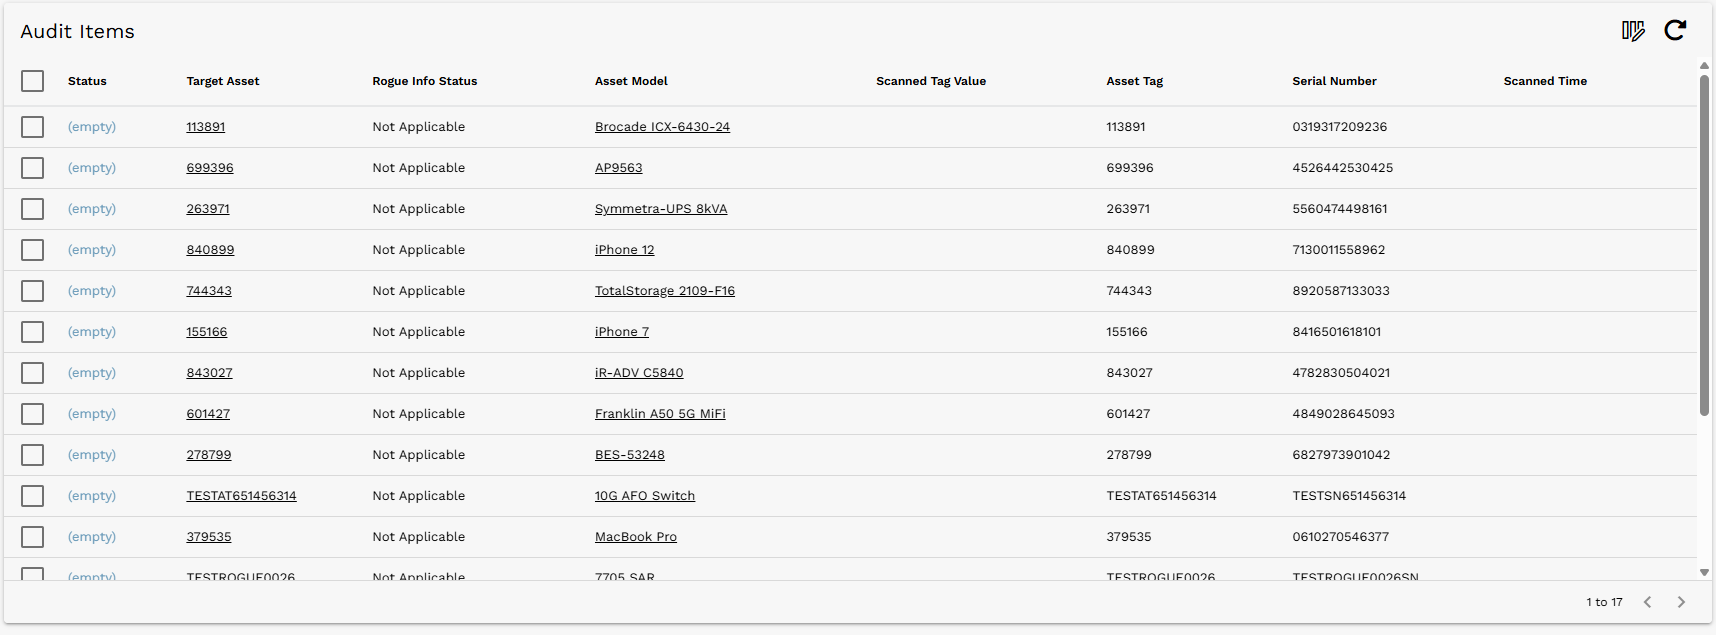Open Symmetra-UPS 8kVA model link

point(661,209)
